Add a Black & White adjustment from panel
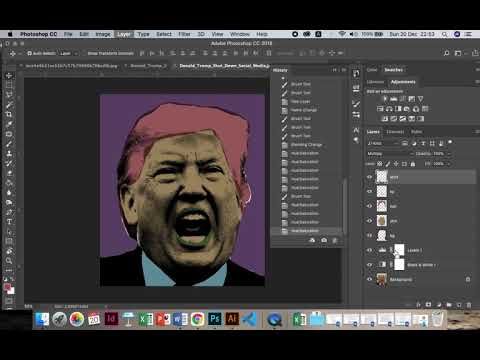480x360 pixels. click(398, 109)
